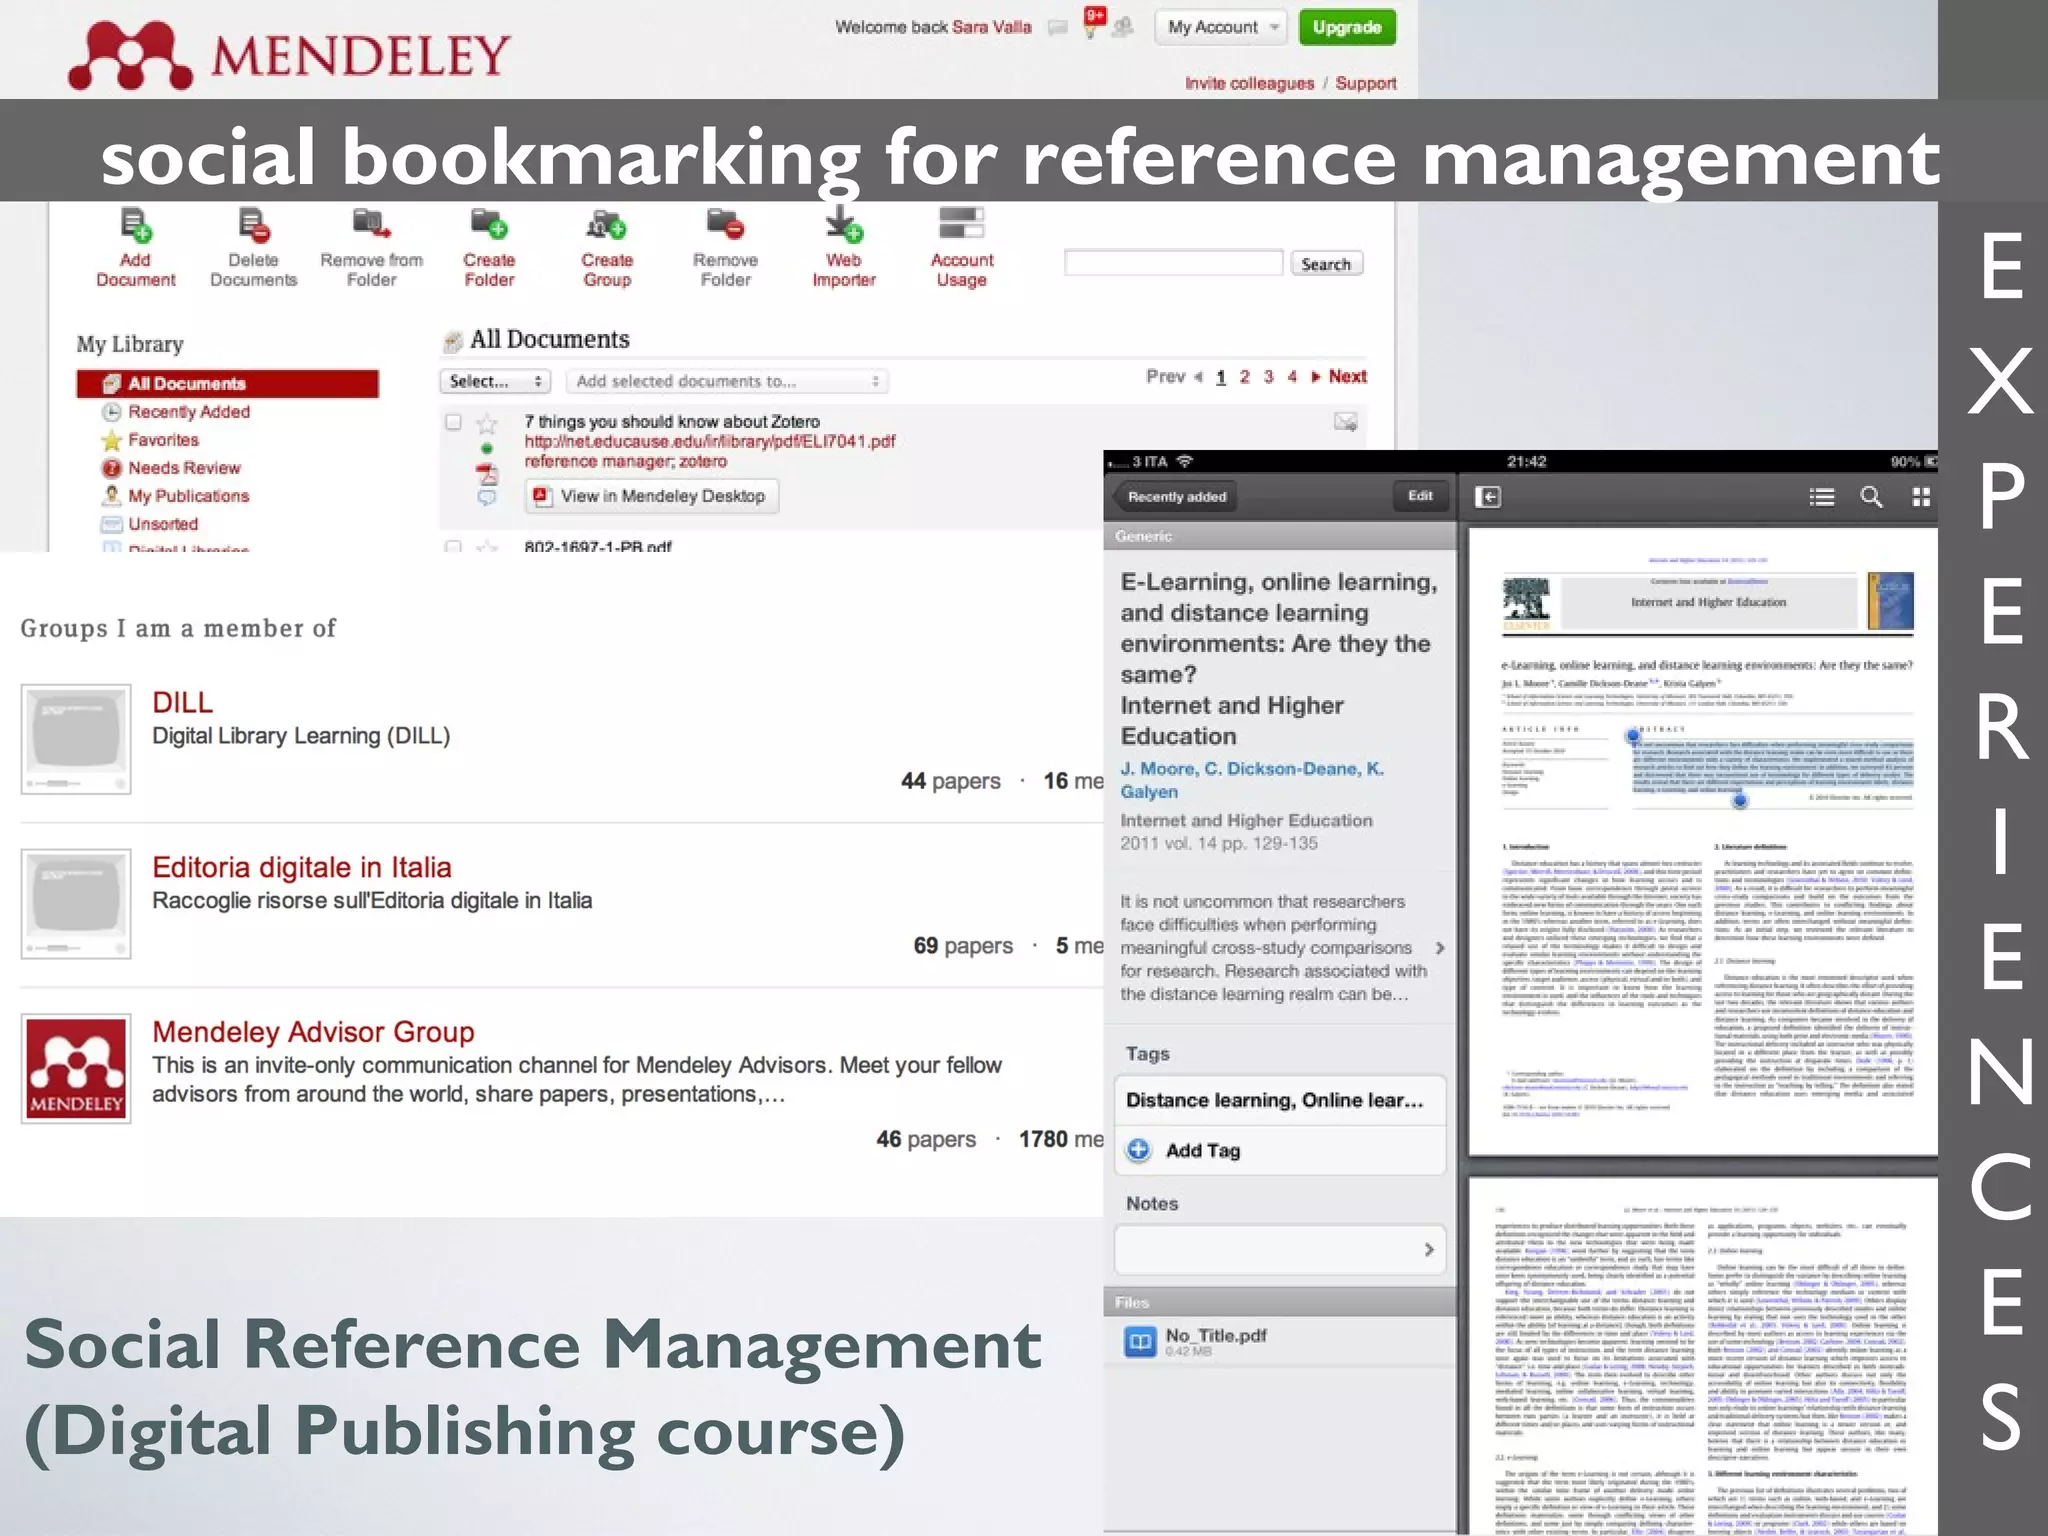Go to the Next page link
Image resolution: width=2048 pixels, height=1536 pixels.
pos(1347,376)
